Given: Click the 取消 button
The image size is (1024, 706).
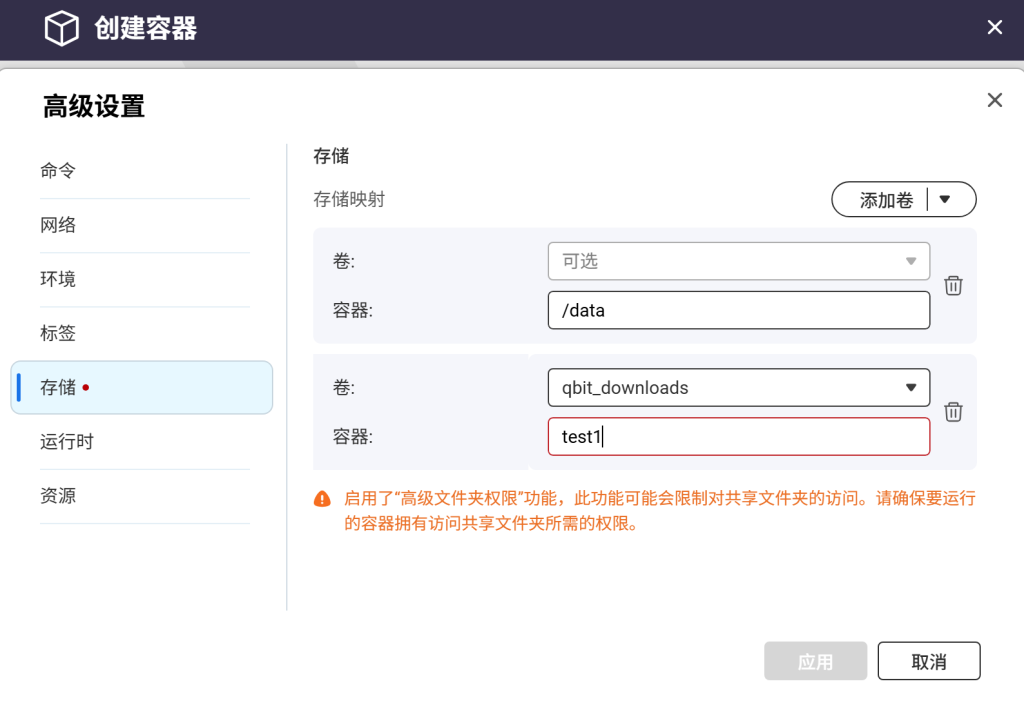Looking at the screenshot, I should tap(928, 661).
